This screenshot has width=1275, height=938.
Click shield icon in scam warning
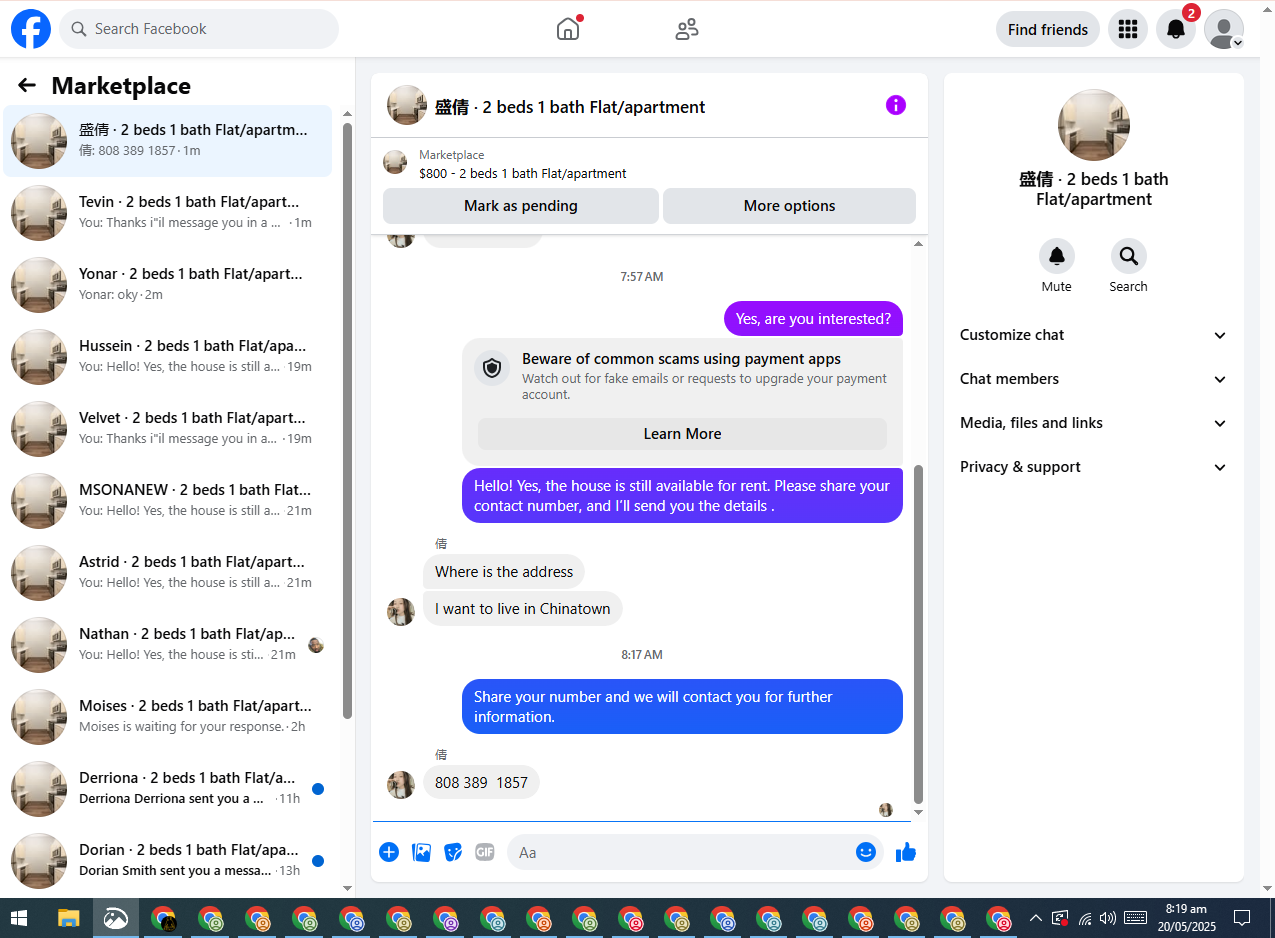pyautogui.click(x=491, y=369)
